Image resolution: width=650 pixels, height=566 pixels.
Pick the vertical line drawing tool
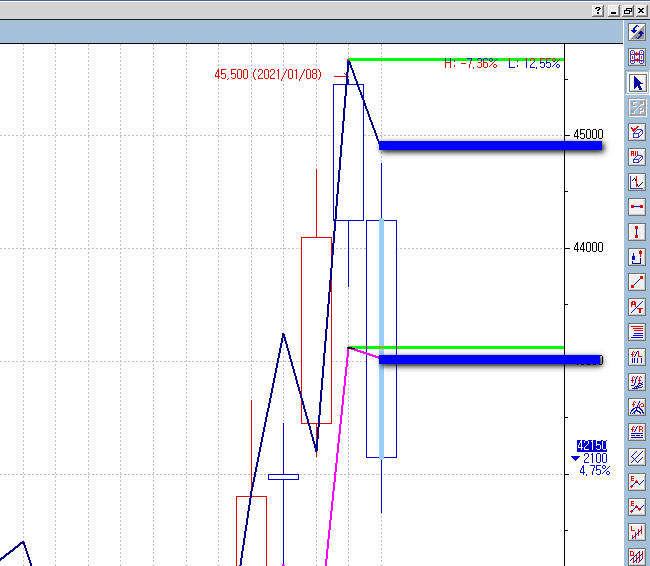[637, 232]
